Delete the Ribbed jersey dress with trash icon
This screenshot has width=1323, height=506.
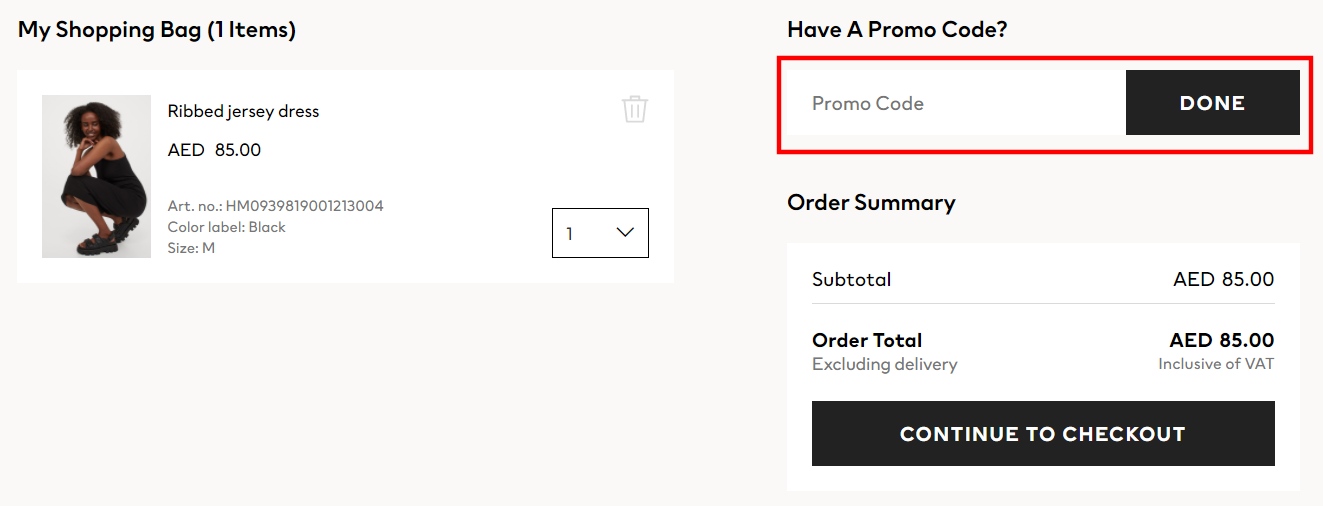[x=635, y=109]
